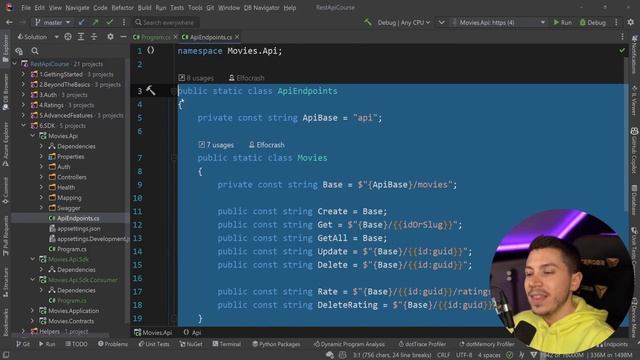
Task: Expand the 3.Auth folder
Action: [23, 95]
